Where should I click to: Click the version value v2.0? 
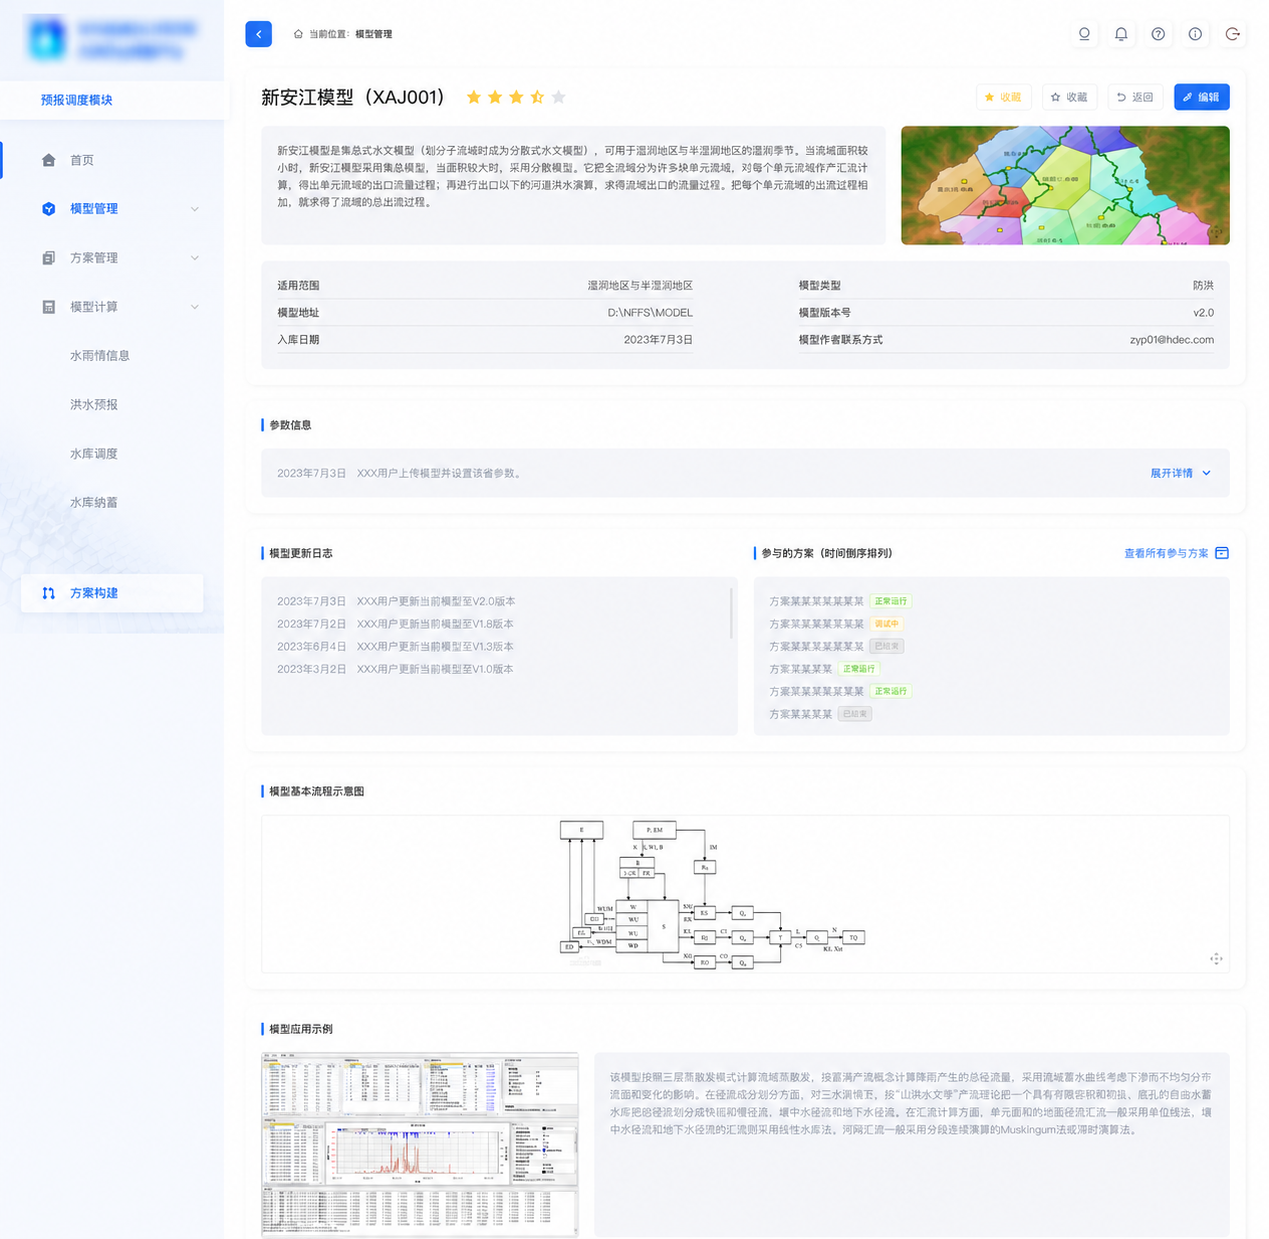click(x=1203, y=313)
